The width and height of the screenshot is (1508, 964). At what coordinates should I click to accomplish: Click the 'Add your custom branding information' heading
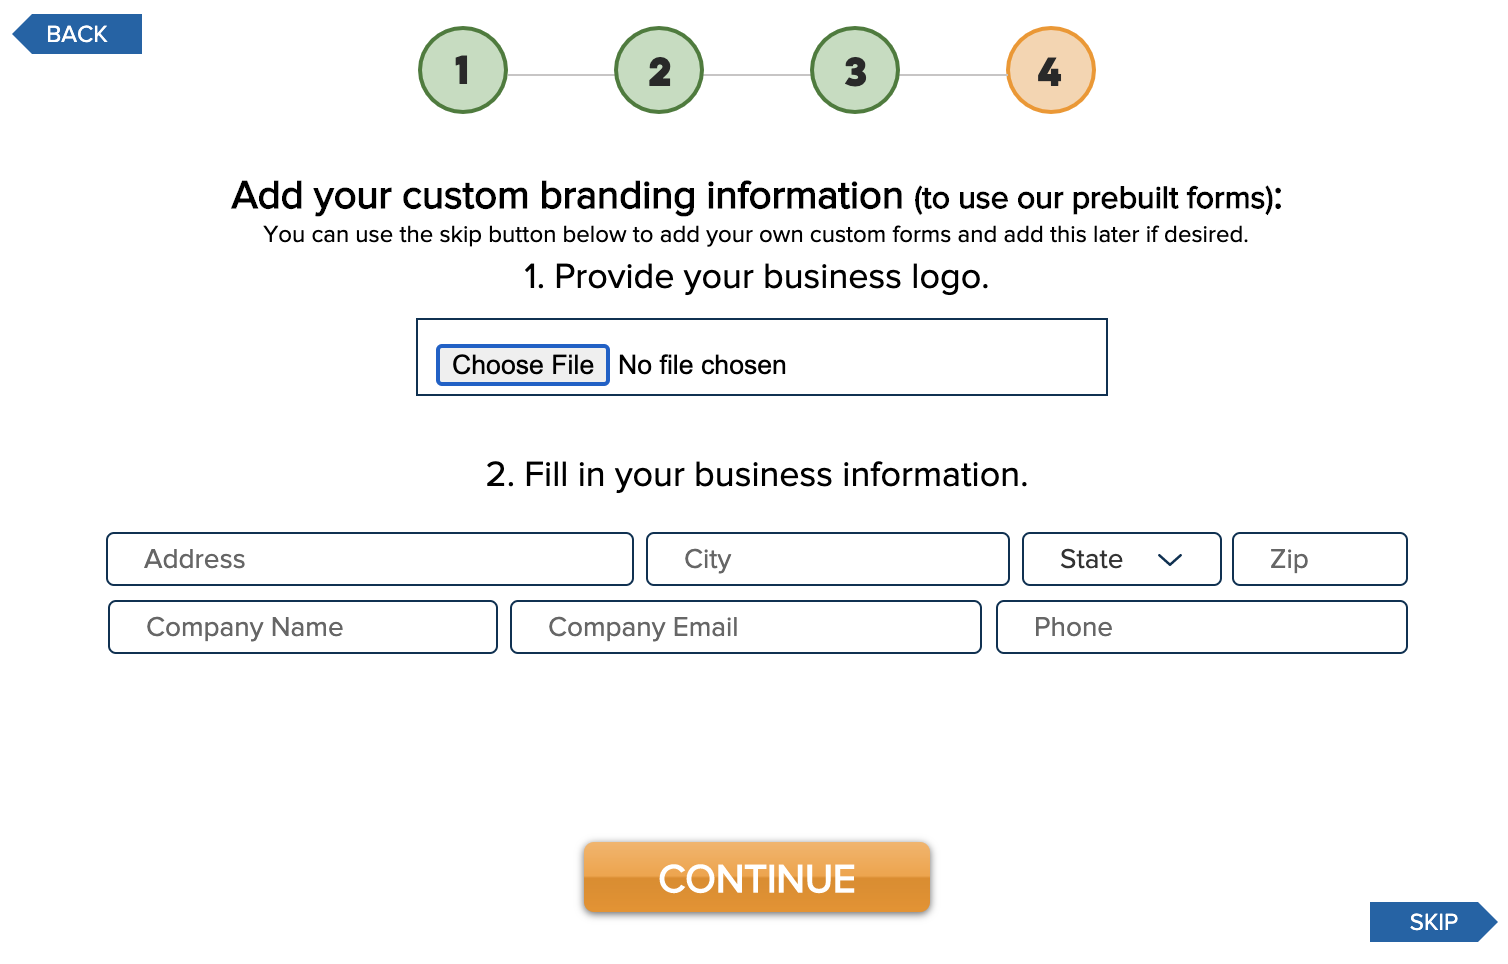567,196
